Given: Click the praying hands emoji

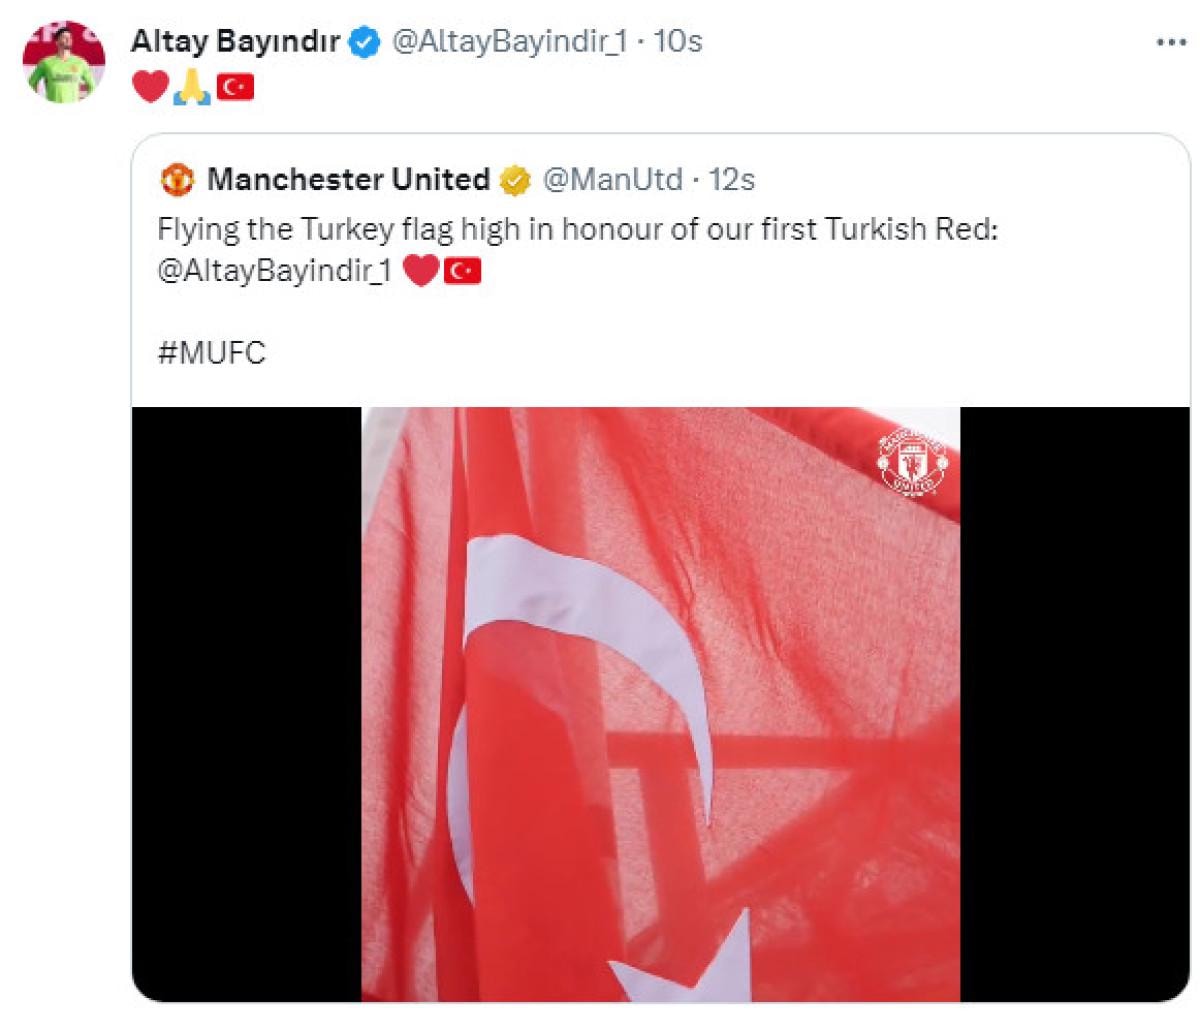Looking at the screenshot, I should [191, 88].
